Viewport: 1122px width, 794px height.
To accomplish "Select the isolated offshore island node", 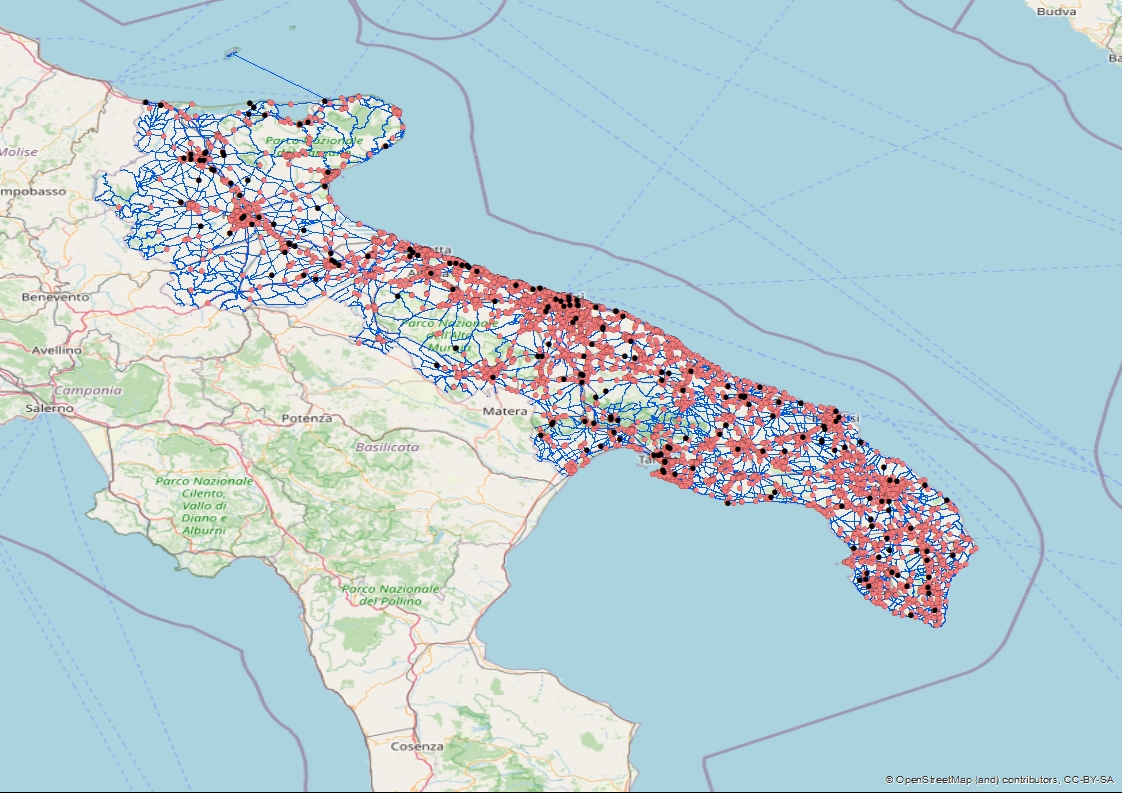I will coord(231,54).
